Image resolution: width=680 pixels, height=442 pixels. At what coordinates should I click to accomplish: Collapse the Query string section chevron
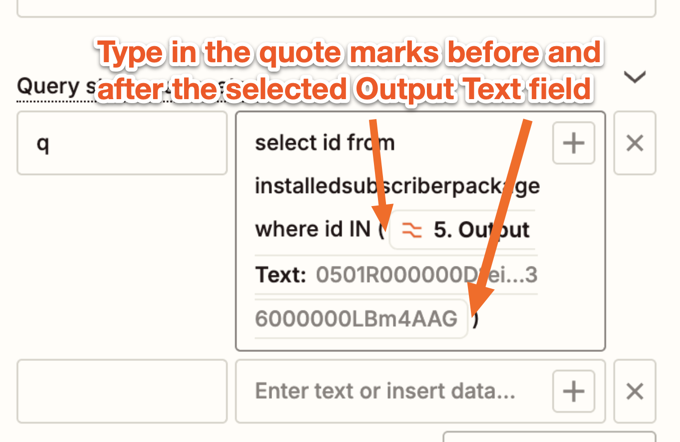[634, 77]
